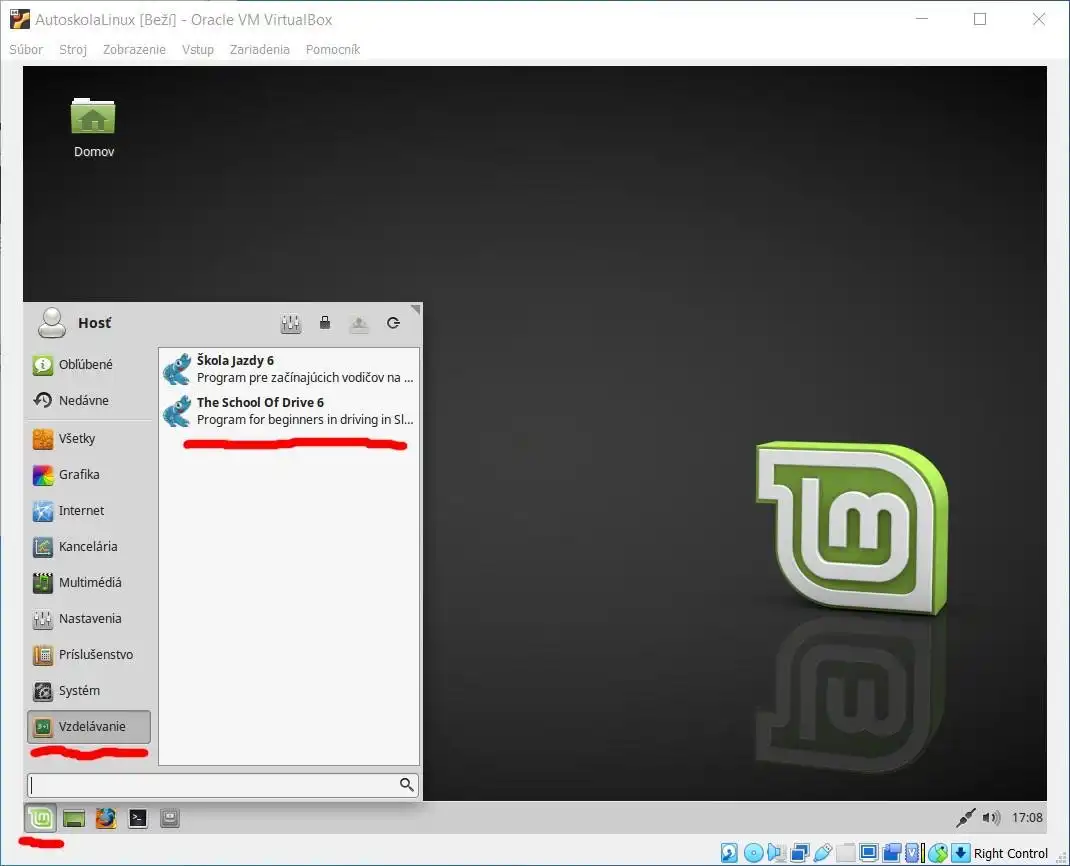The height and width of the screenshot is (866, 1070).
Task: Open the Pomocník menu
Action: (x=333, y=49)
